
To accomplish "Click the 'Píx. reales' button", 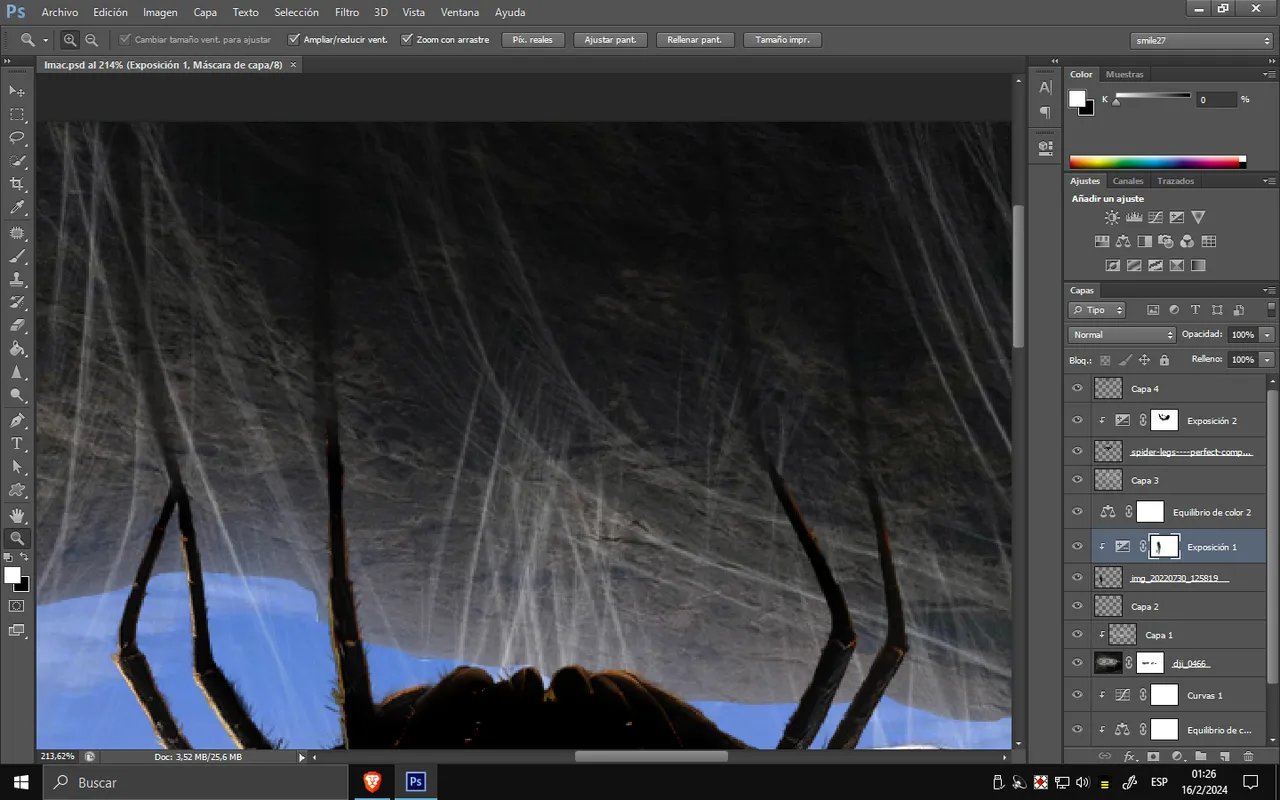I will tap(533, 40).
